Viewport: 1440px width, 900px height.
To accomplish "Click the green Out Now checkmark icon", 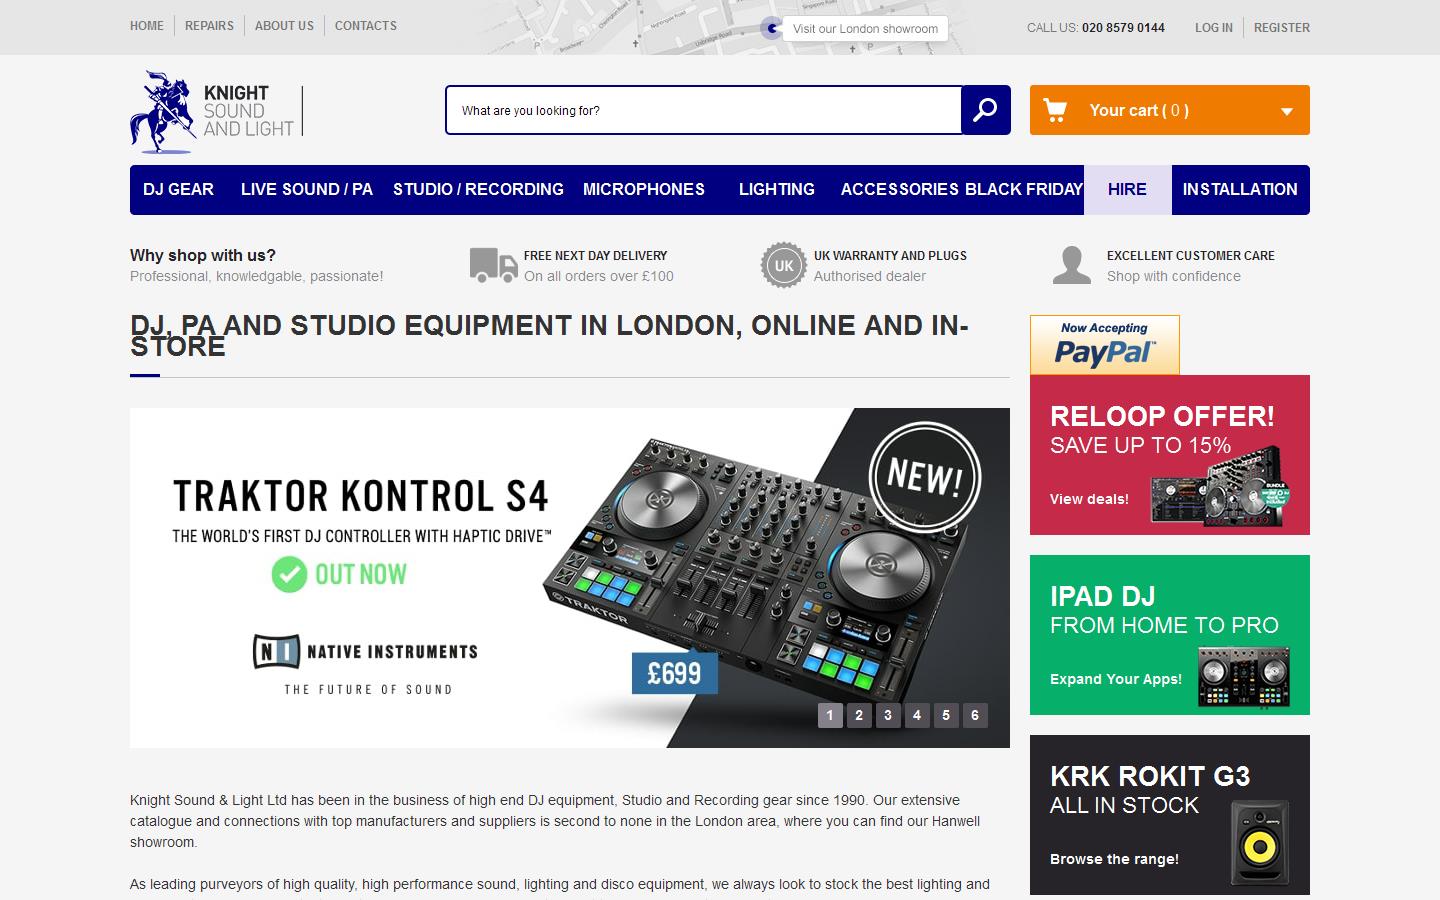I will pyautogui.click(x=289, y=574).
